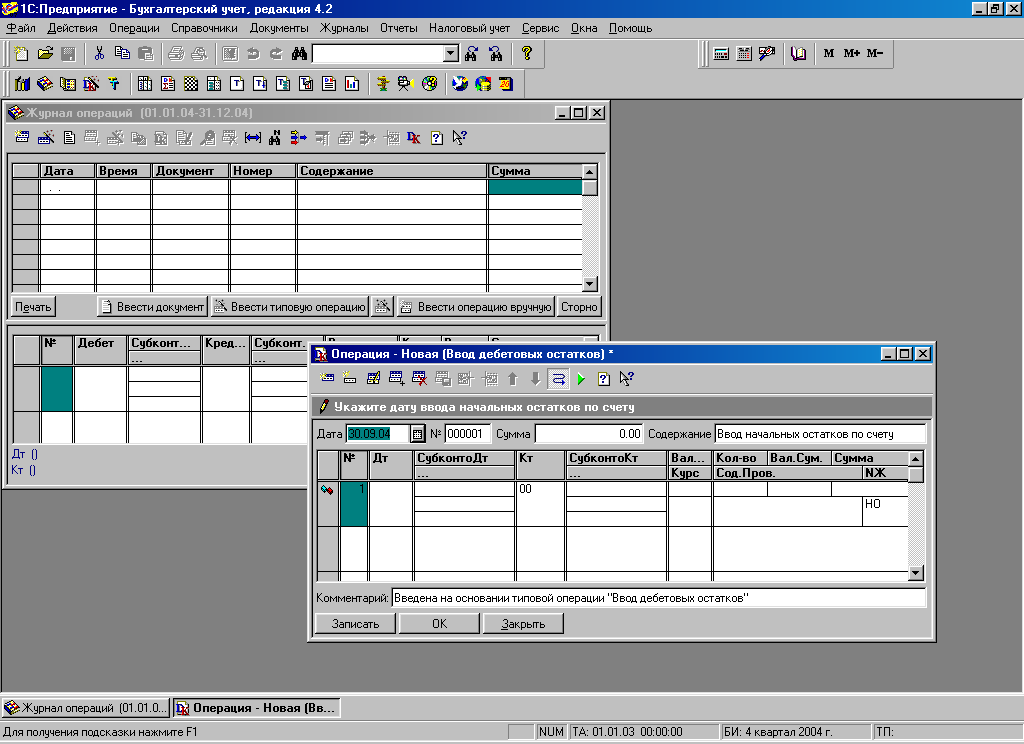Viewport: 1024px width, 744px height.
Task: Click the Комментарий text field
Action: coord(658,598)
